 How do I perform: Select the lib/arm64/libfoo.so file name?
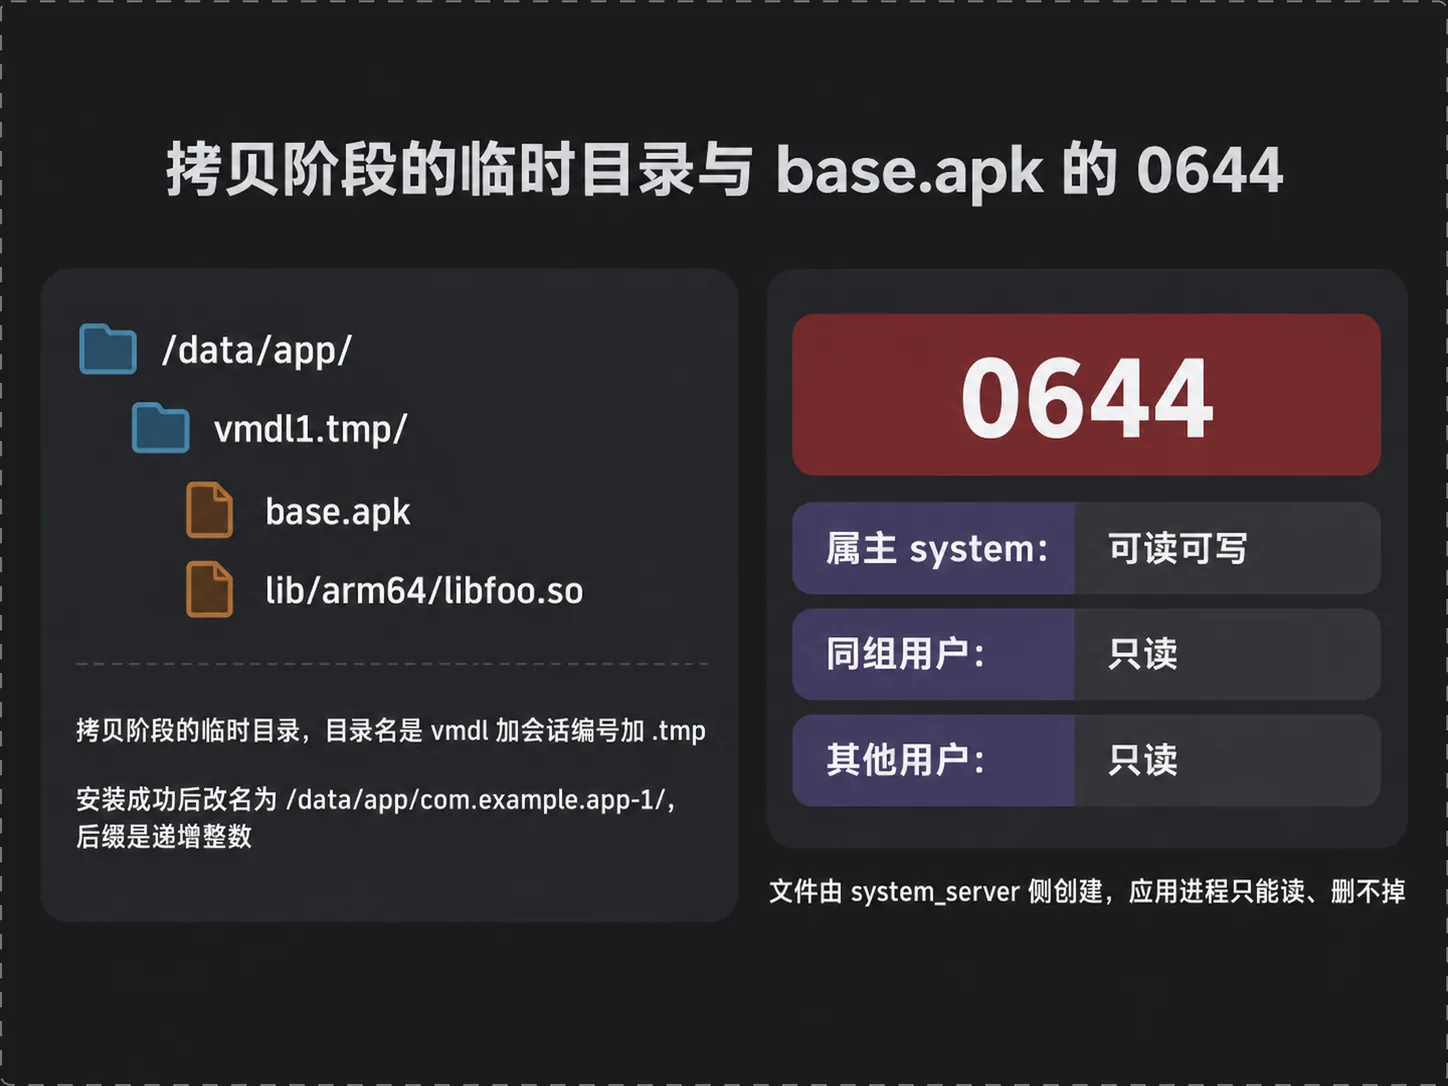click(424, 590)
